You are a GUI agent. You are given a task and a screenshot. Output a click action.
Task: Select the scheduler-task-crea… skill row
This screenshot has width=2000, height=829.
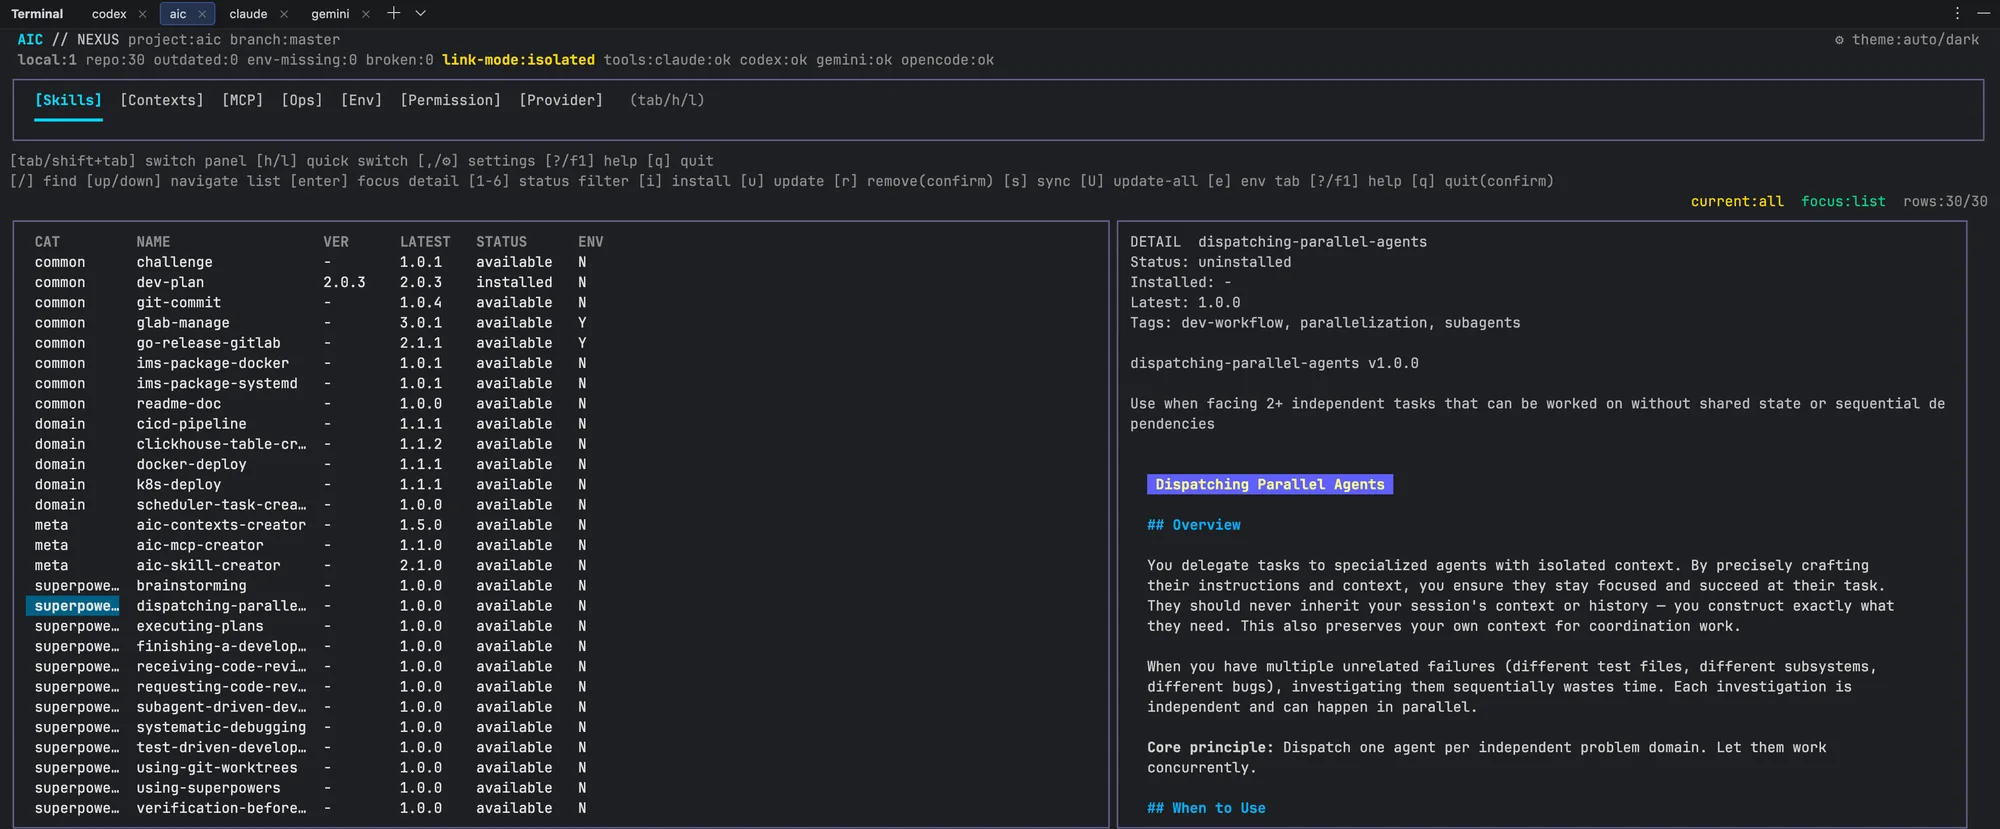click(x=311, y=505)
